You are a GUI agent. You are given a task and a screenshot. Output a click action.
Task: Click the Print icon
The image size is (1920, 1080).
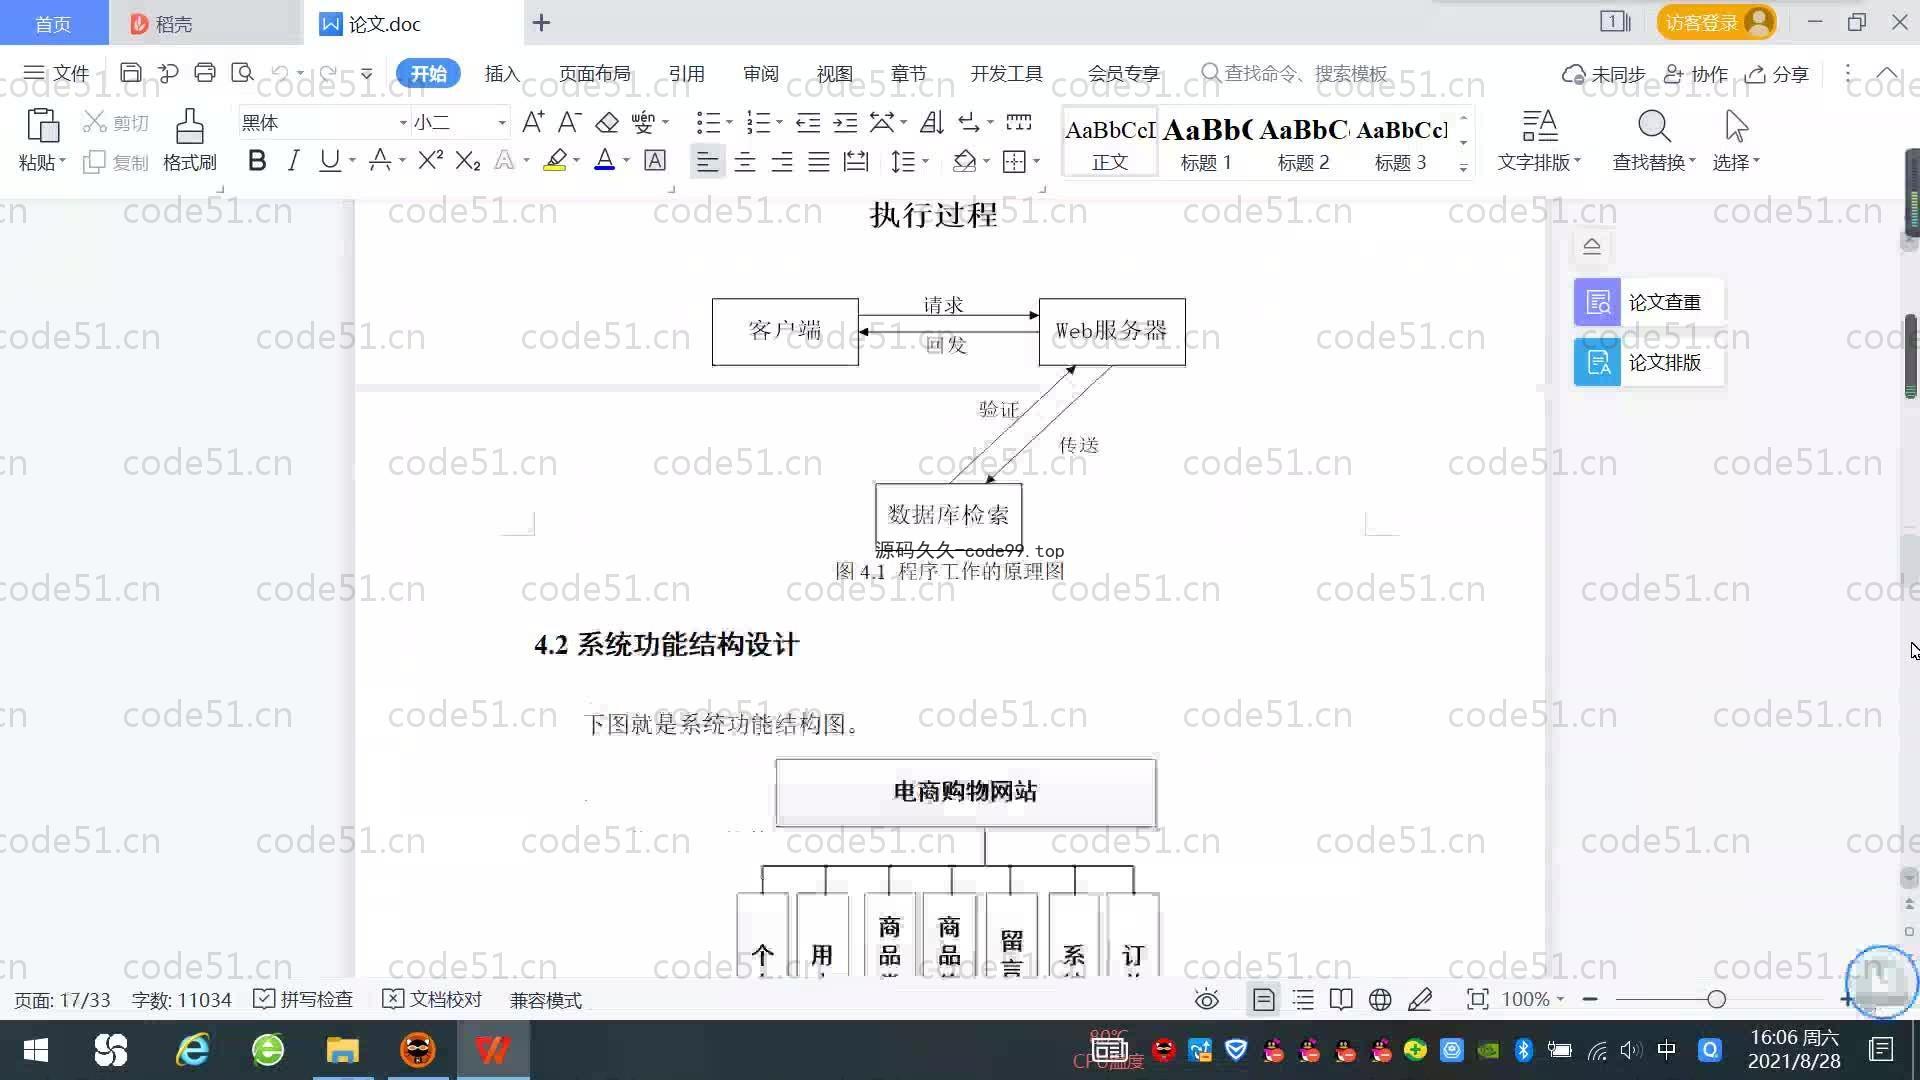click(x=205, y=73)
